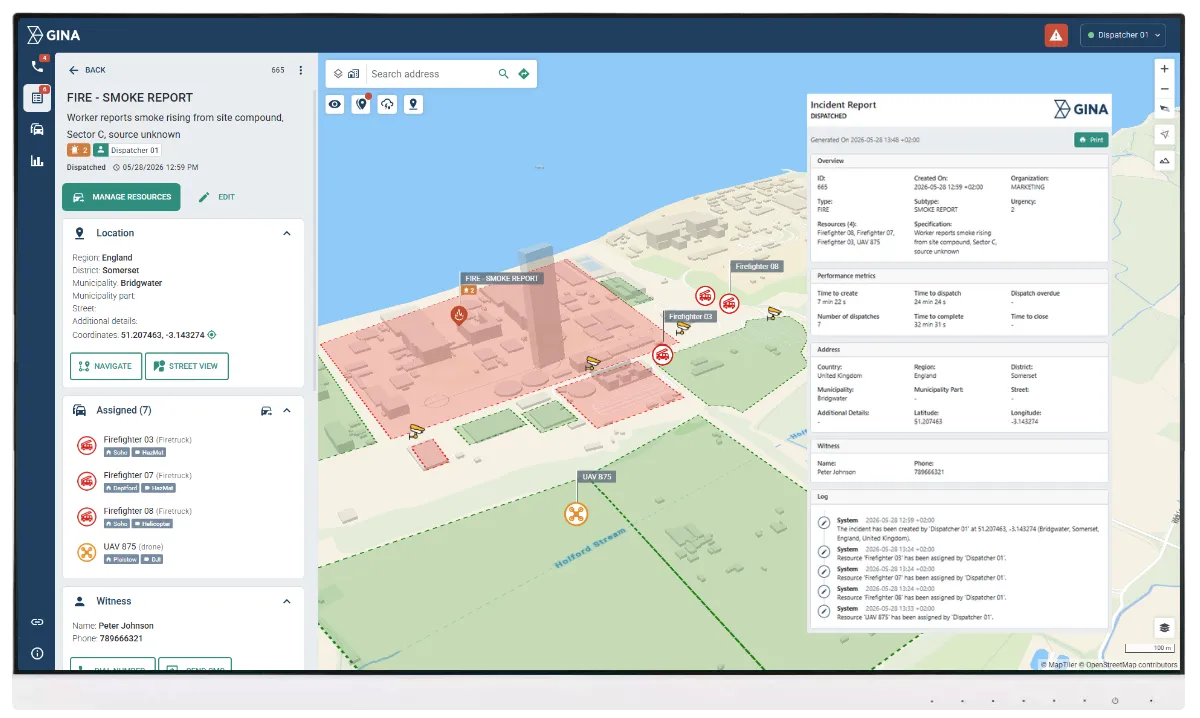Click the Helicopter tag under Firefighter 08
The height and width of the screenshot is (718, 1200).
(153, 524)
